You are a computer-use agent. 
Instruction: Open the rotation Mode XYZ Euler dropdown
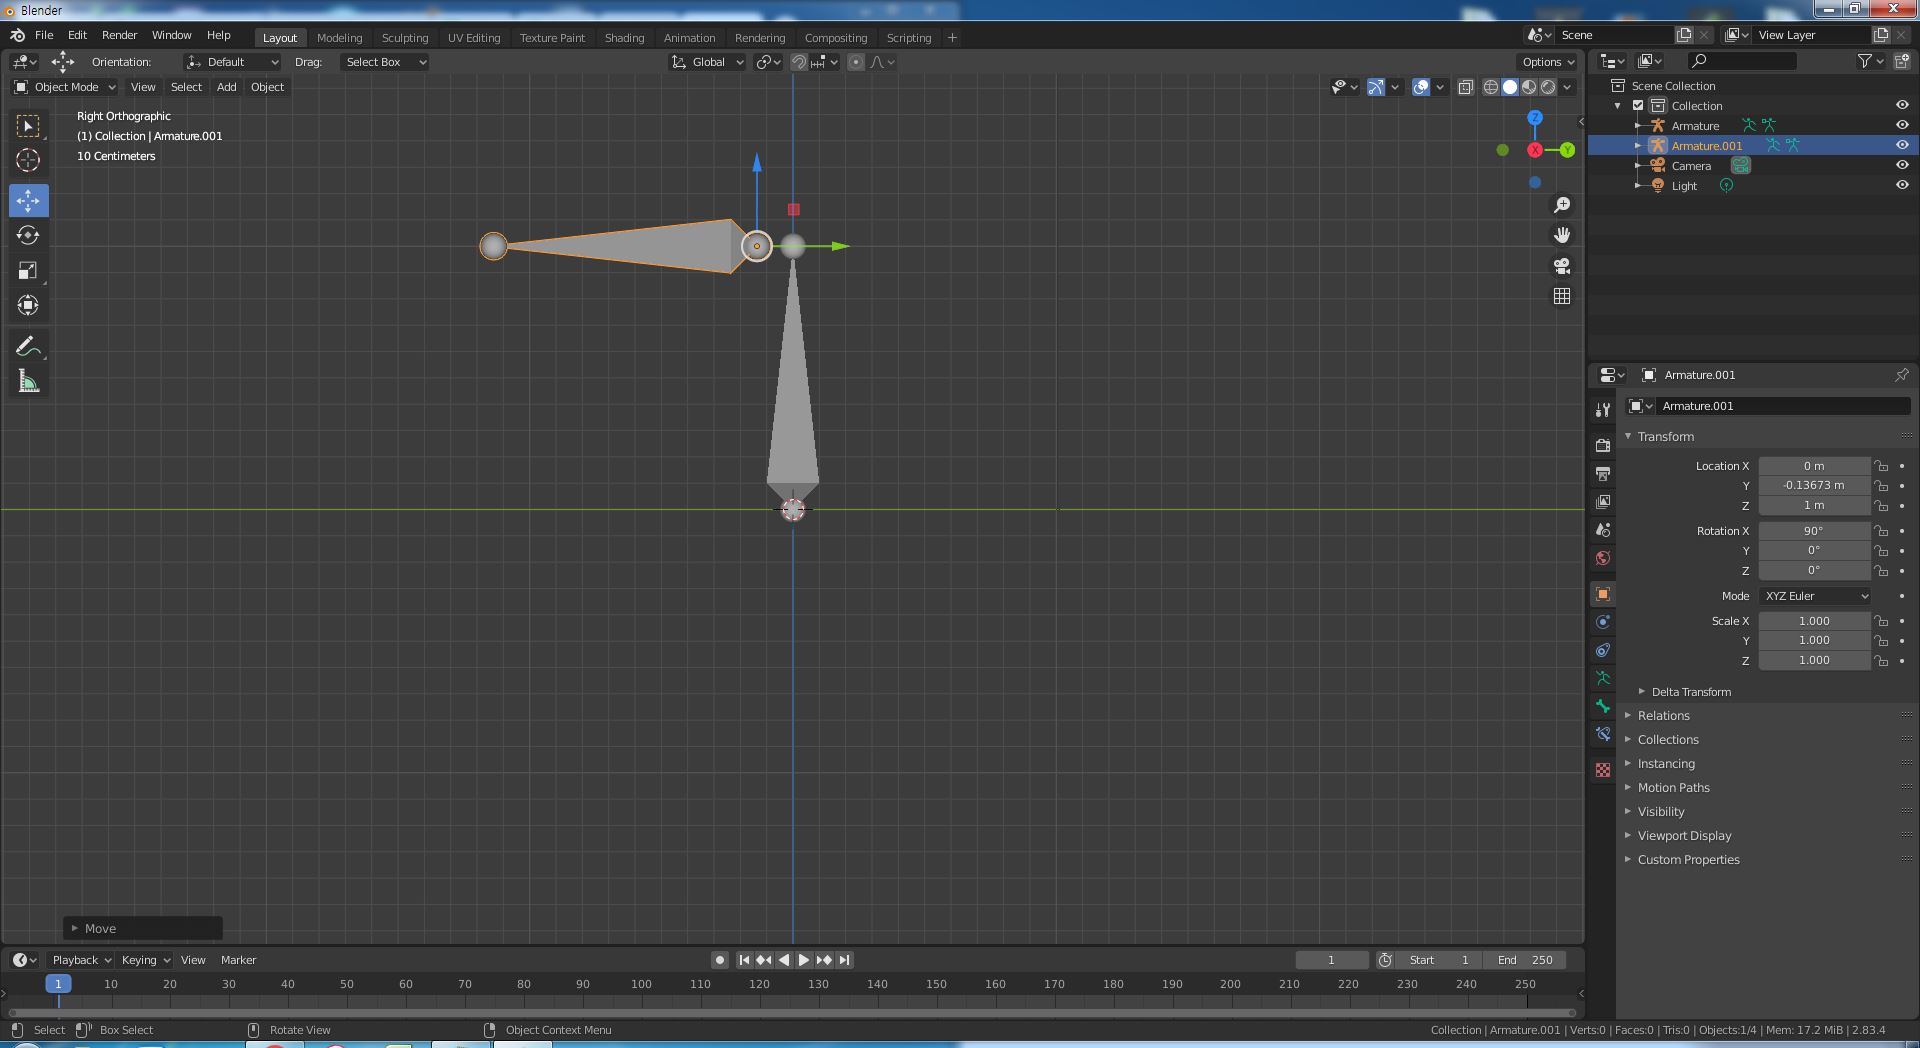click(x=1815, y=596)
